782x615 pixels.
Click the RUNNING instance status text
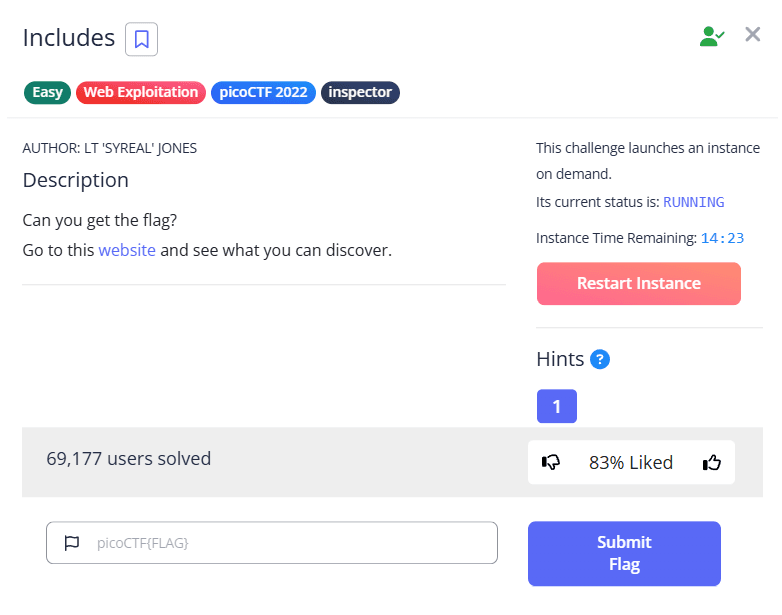point(693,202)
